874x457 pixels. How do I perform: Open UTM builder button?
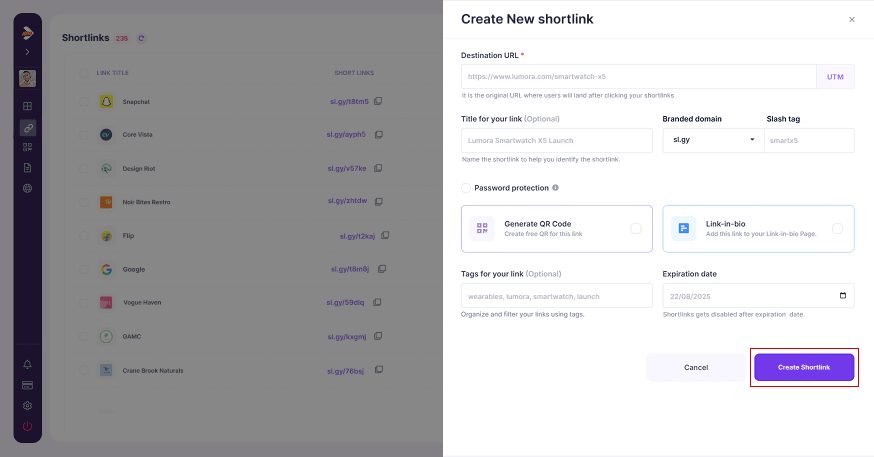(835, 77)
